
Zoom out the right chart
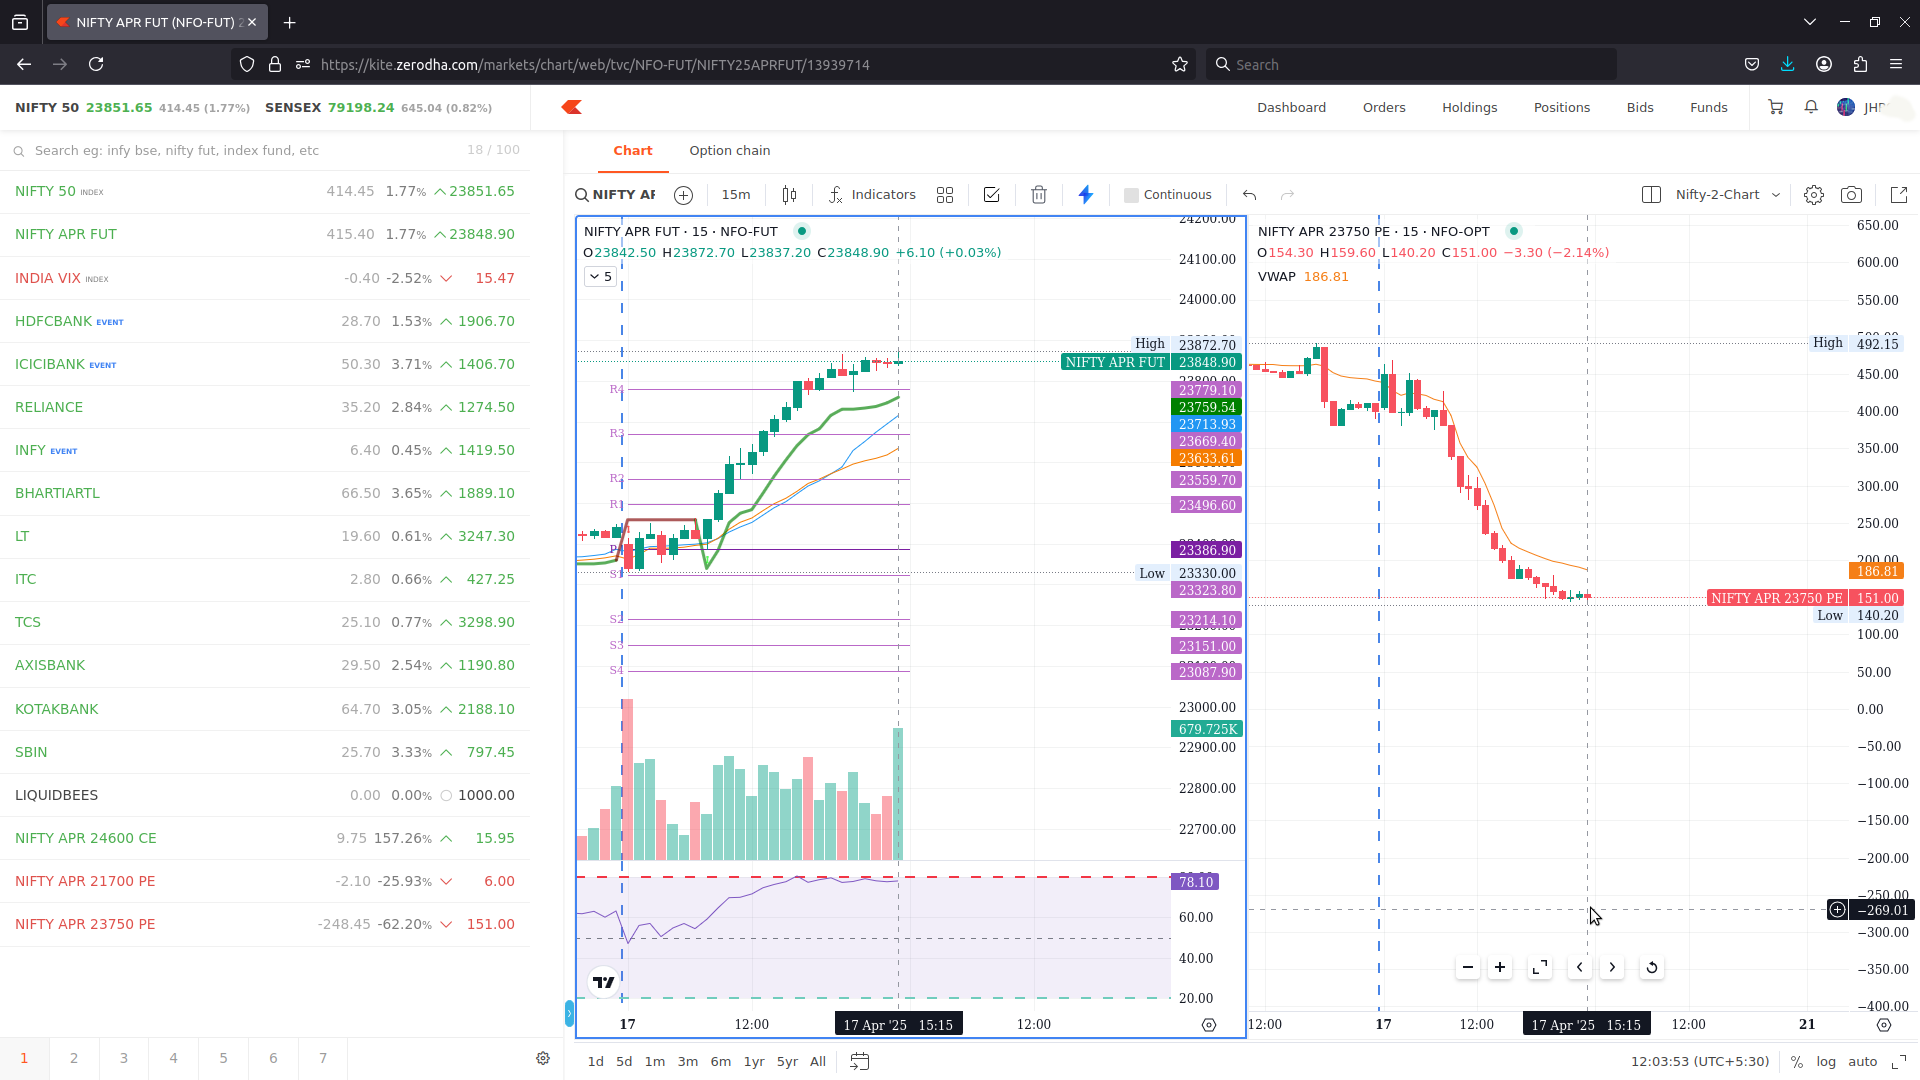tap(1468, 967)
